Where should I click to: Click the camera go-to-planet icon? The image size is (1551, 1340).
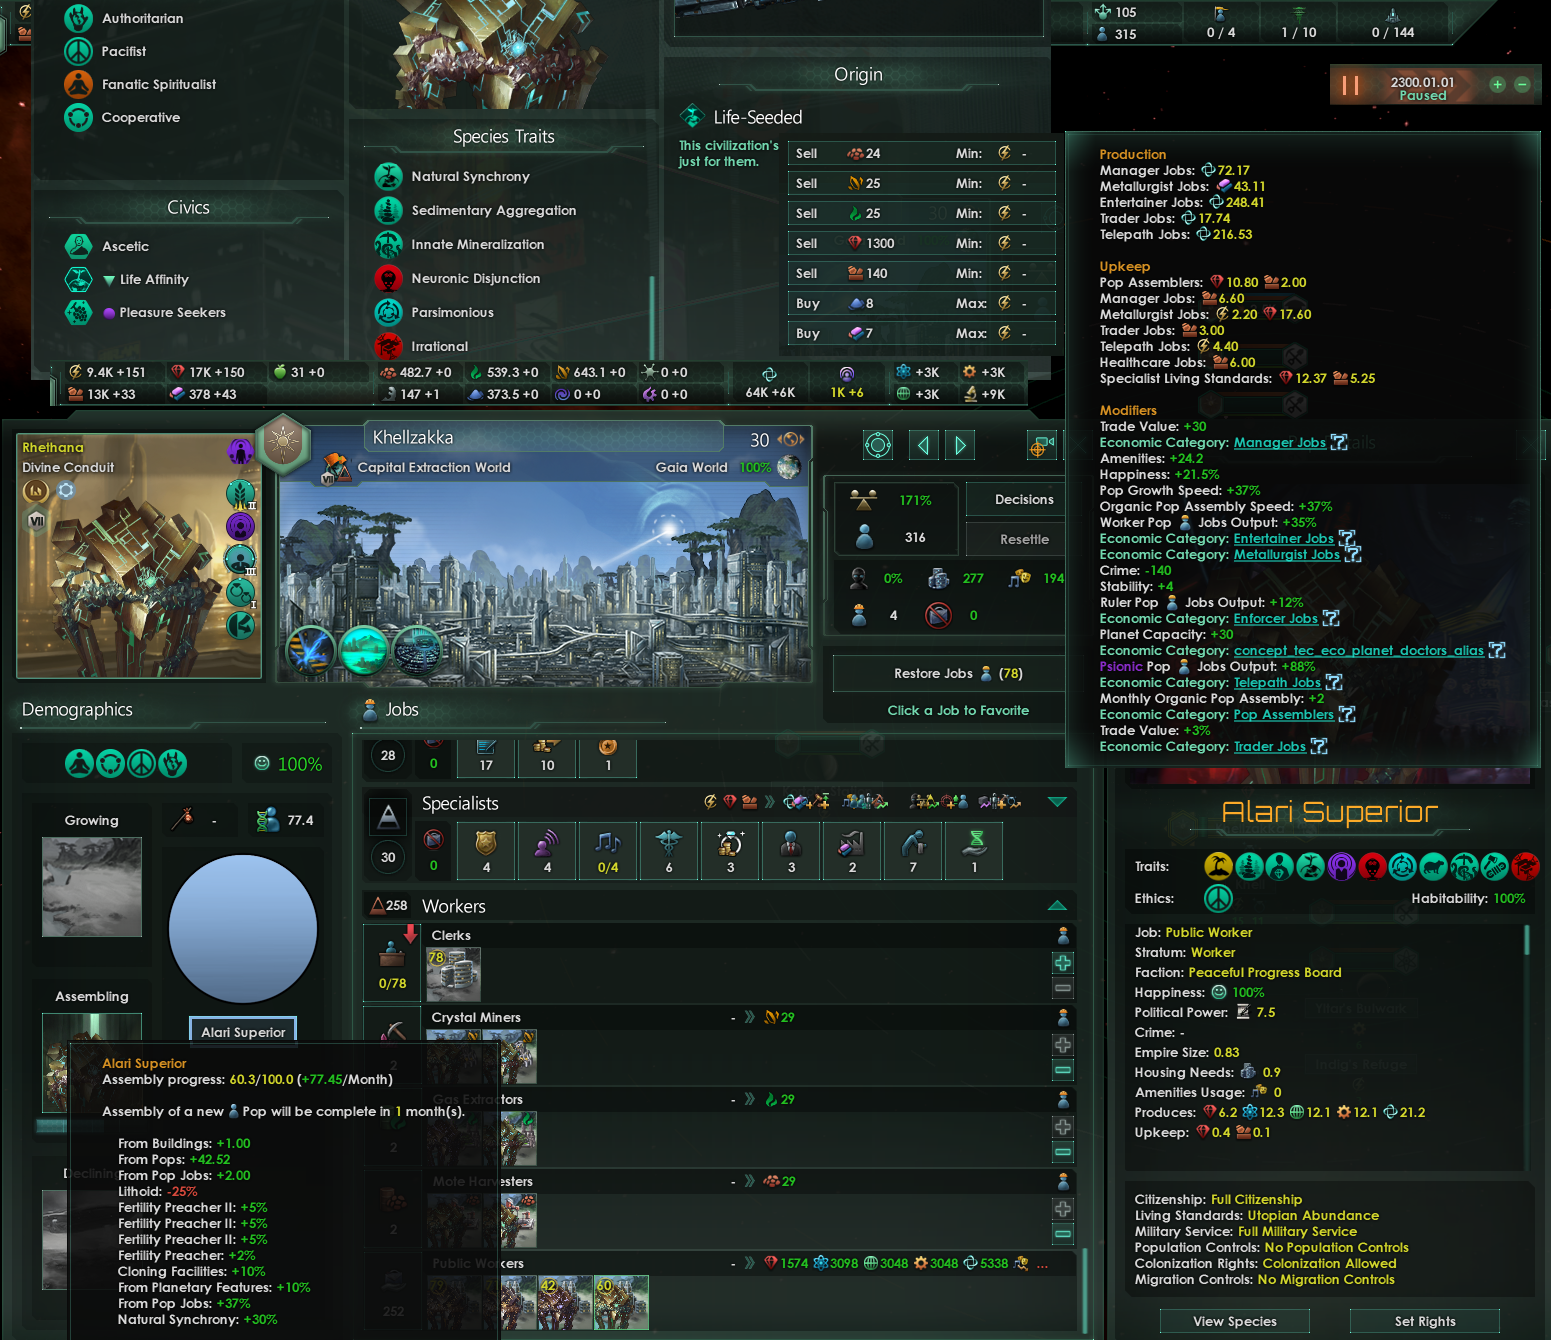(x=1042, y=445)
